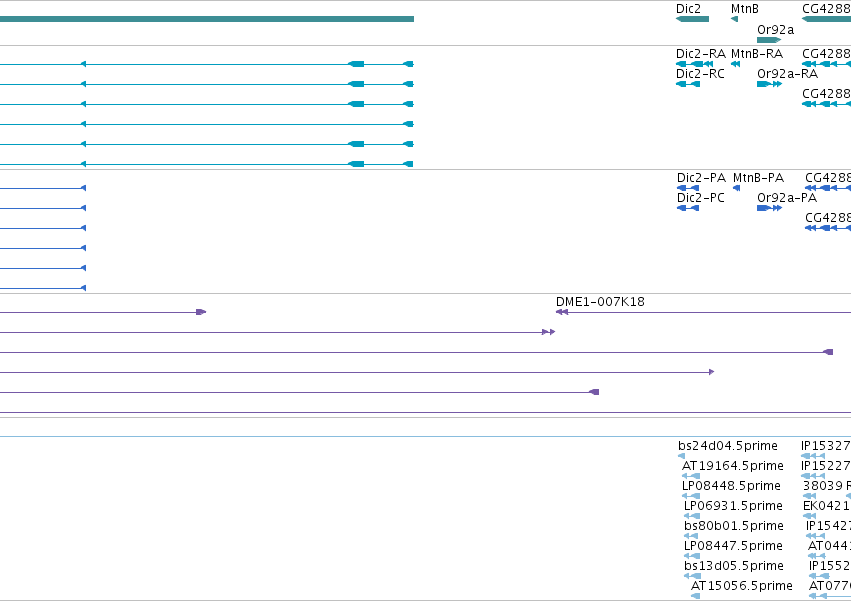Select the Dic2-RC transcript
The height and width of the screenshot is (601, 851).
688,84
